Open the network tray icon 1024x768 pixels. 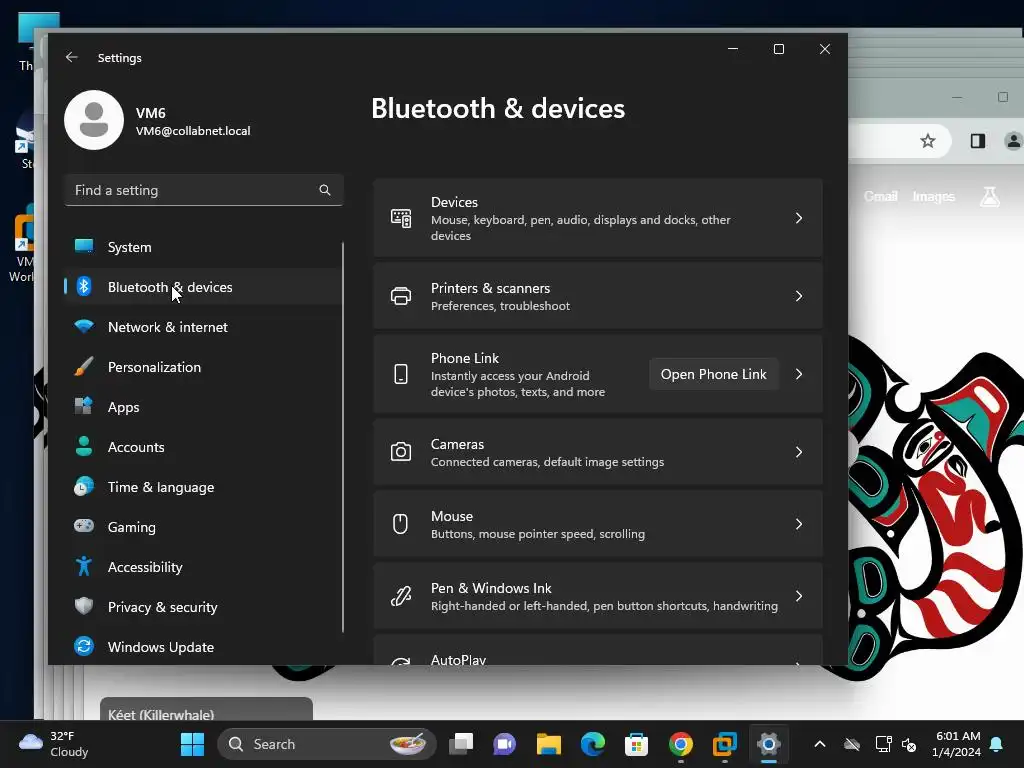click(x=883, y=744)
